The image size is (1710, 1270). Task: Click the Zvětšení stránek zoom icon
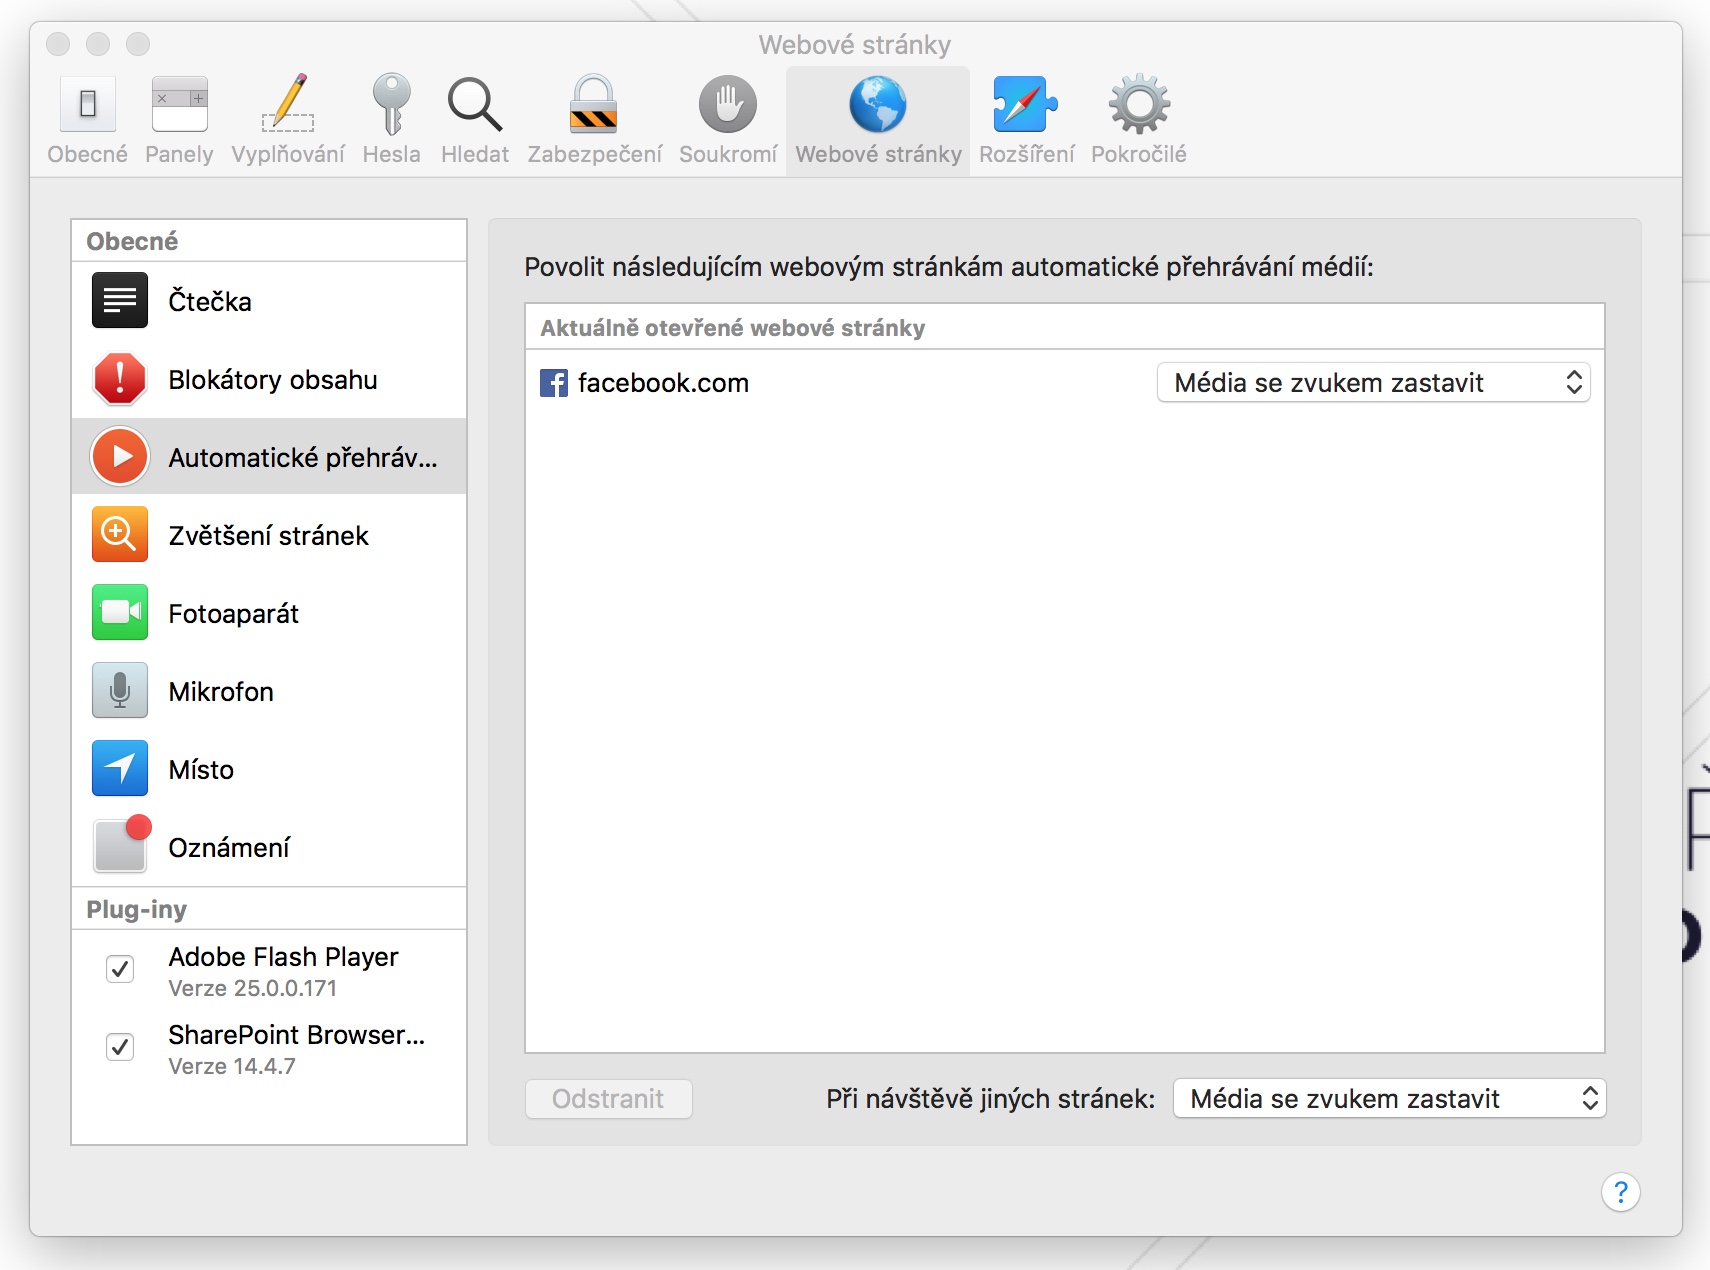click(x=120, y=535)
